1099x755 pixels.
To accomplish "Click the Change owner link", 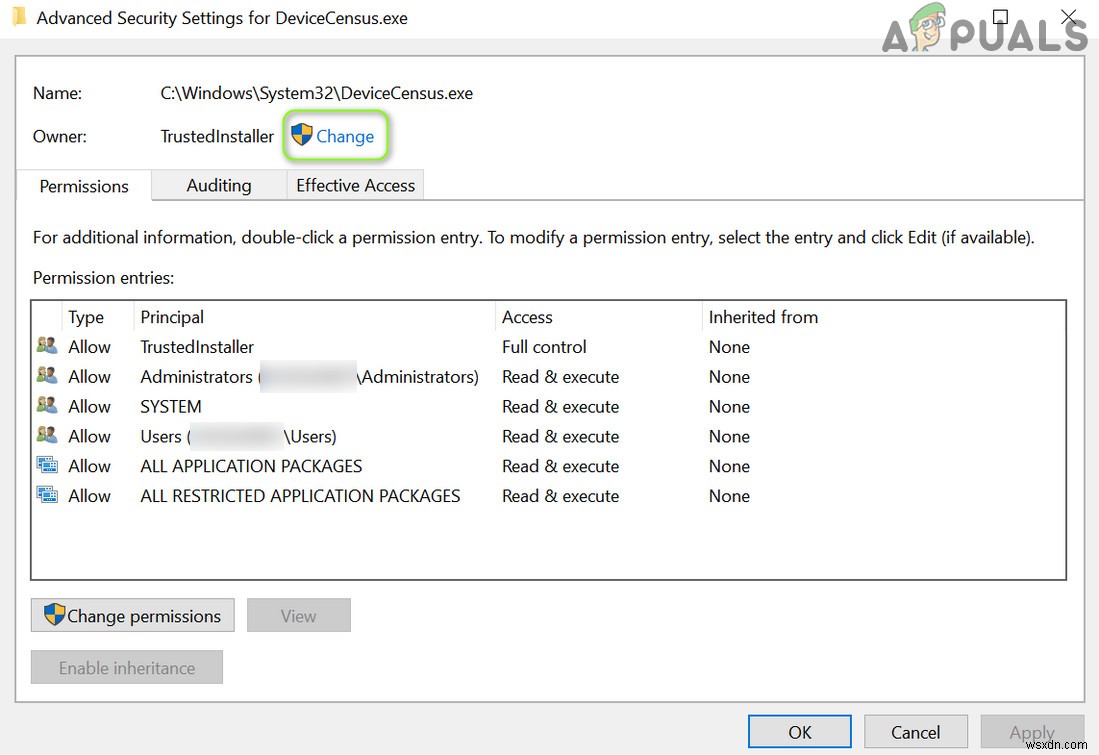I will [x=345, y=136].
